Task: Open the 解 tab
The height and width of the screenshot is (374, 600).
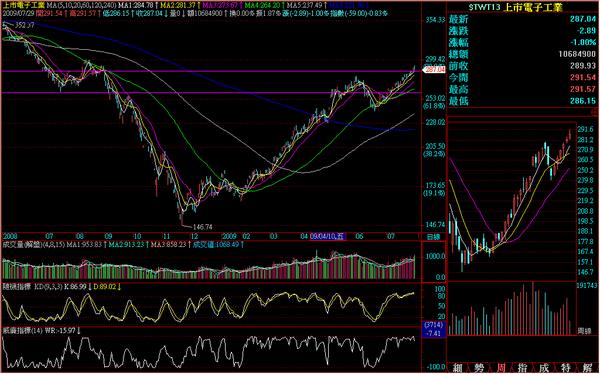Action: (587, 368)
